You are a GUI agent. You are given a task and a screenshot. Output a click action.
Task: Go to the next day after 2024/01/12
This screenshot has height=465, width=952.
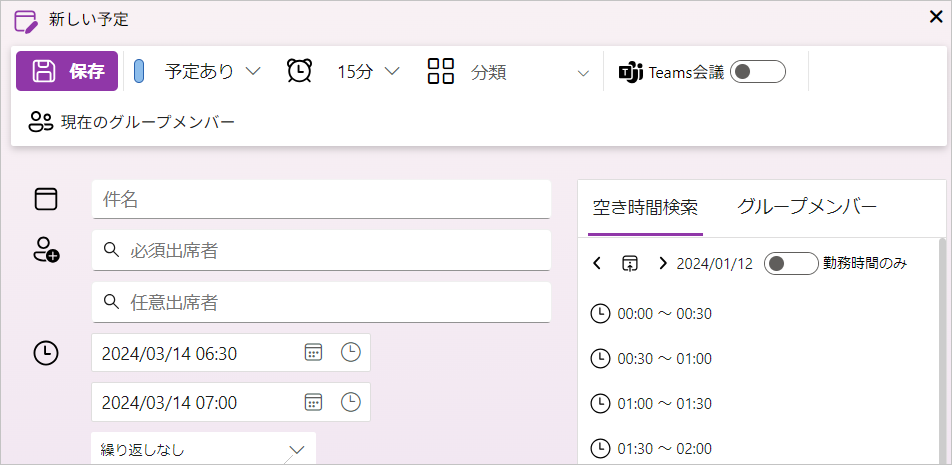point(663,263)
